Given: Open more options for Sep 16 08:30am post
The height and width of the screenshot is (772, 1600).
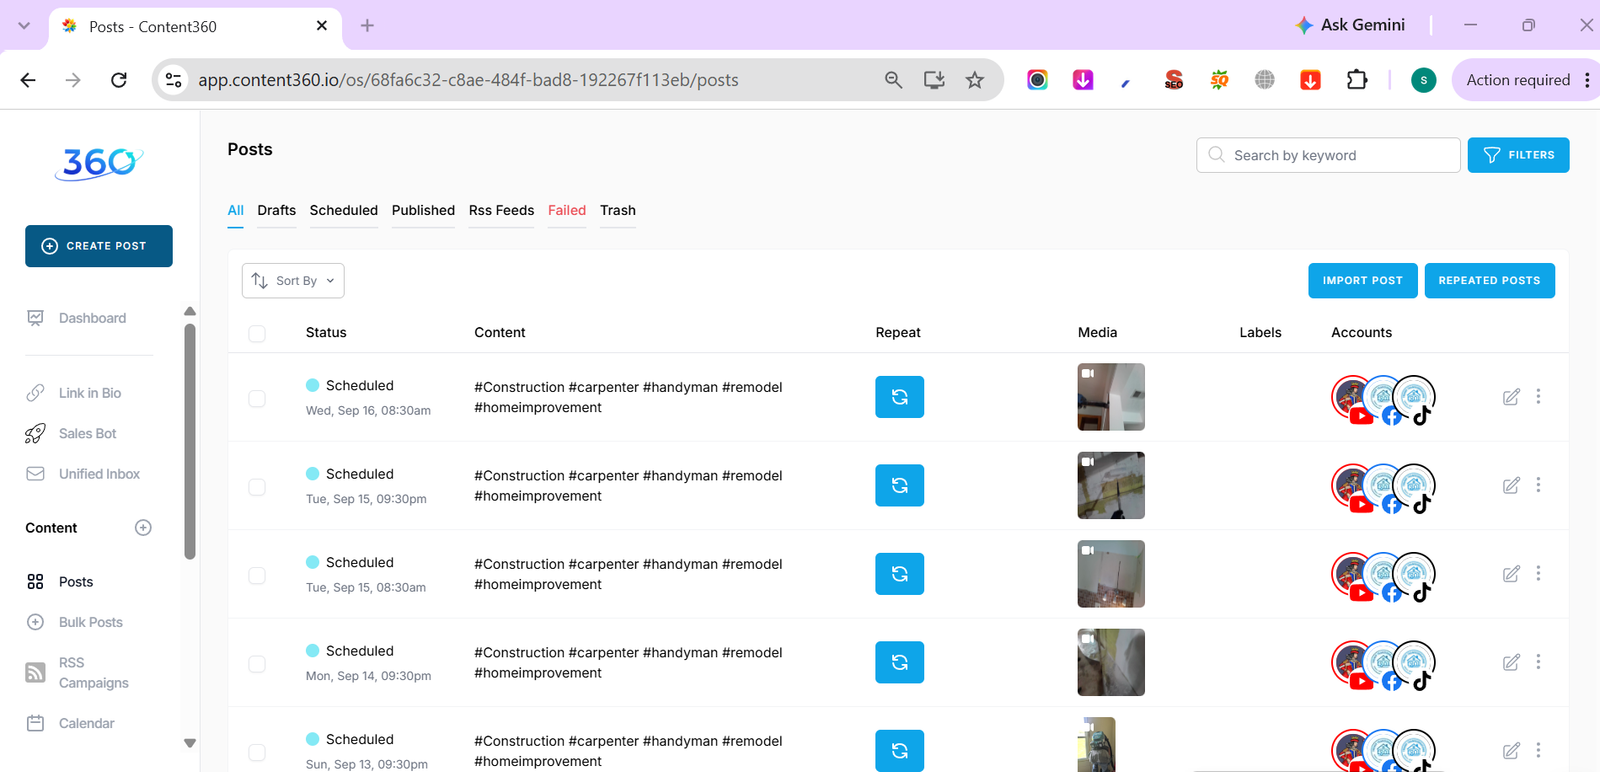Looking at the screenshot, I should 1538,396.
